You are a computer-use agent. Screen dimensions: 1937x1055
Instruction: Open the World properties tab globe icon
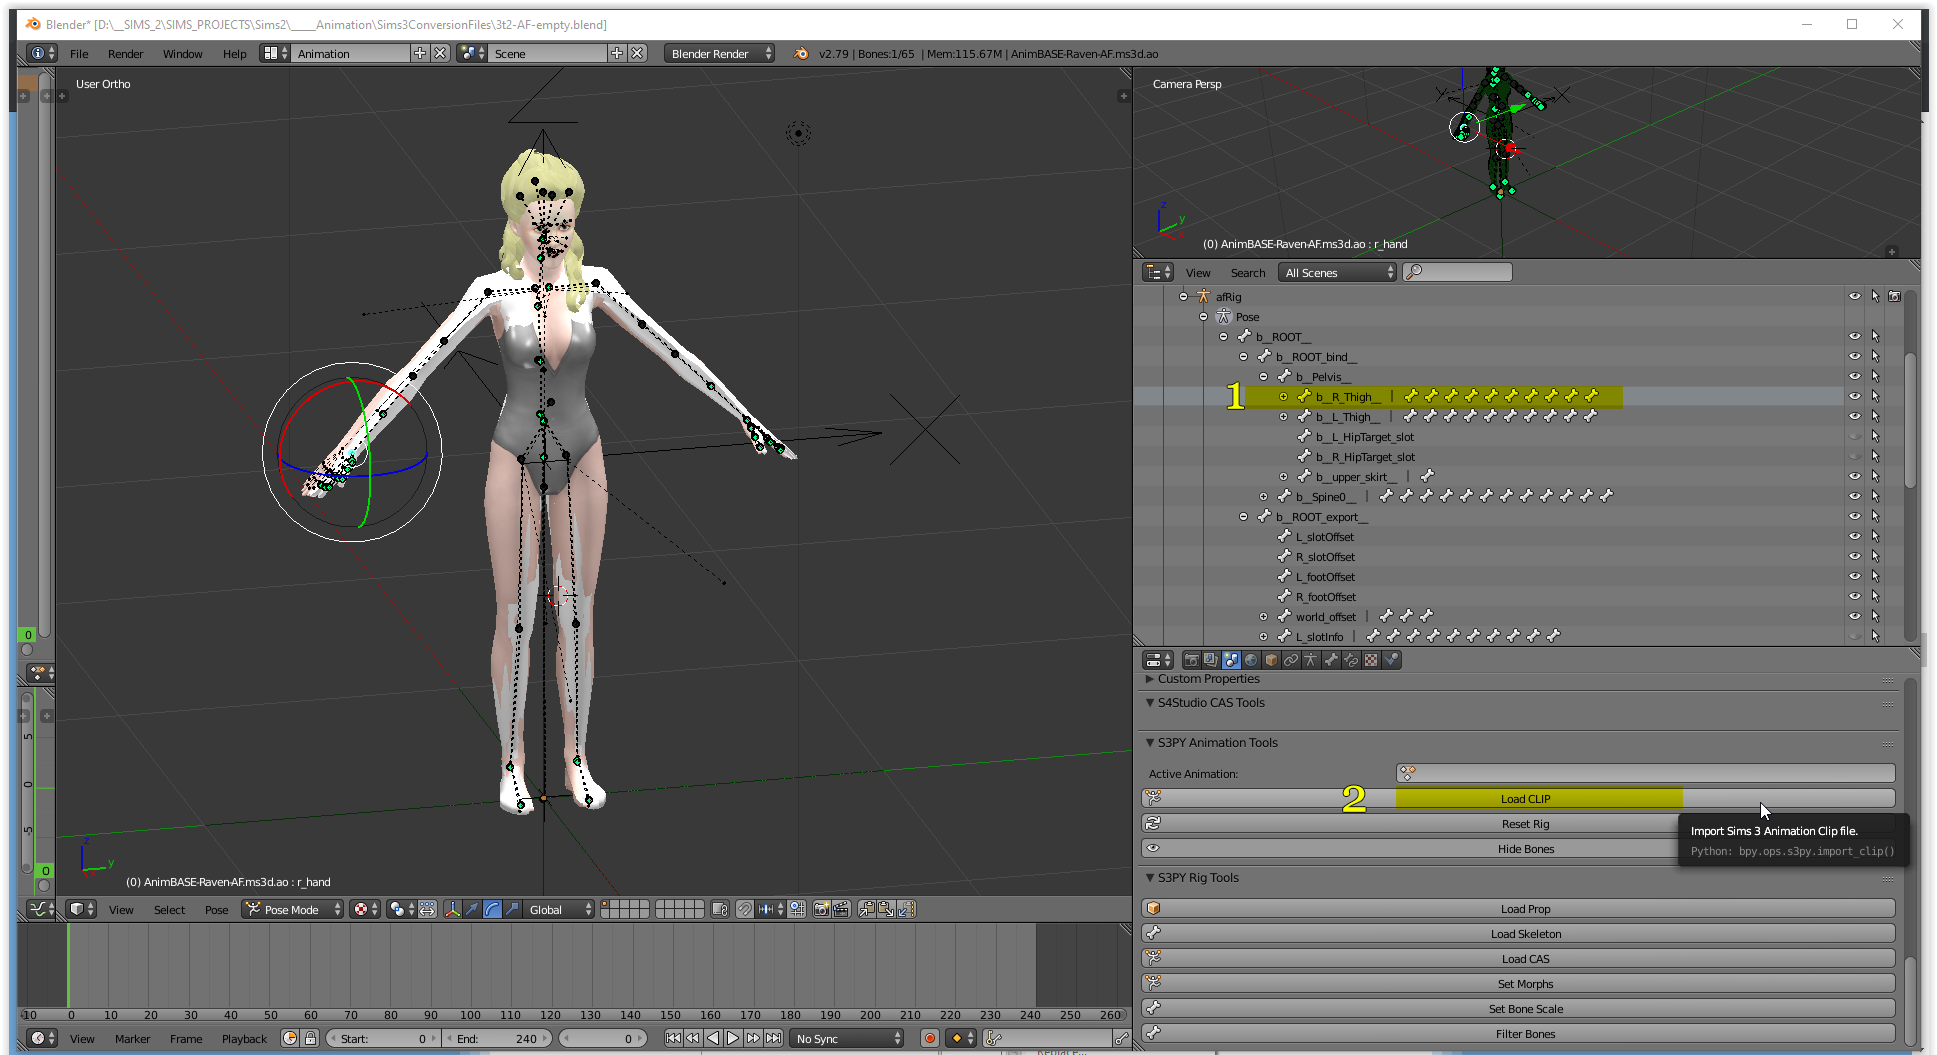pos(1251,660)
